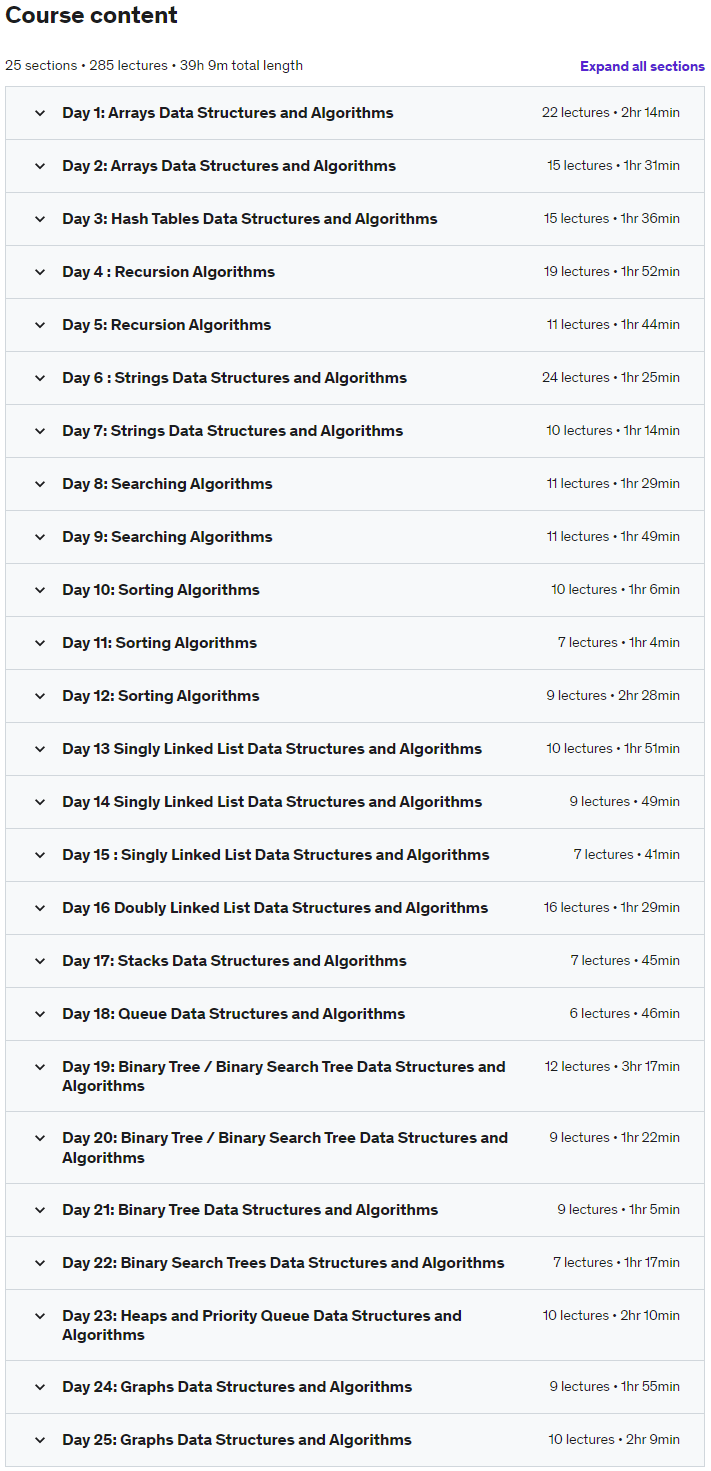Toggle chevron for Day 17: Stacks

40,961
